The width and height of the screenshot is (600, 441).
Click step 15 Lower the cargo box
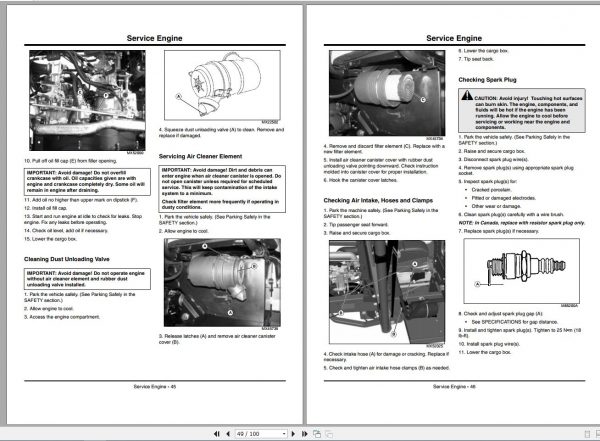coord(51,239)
